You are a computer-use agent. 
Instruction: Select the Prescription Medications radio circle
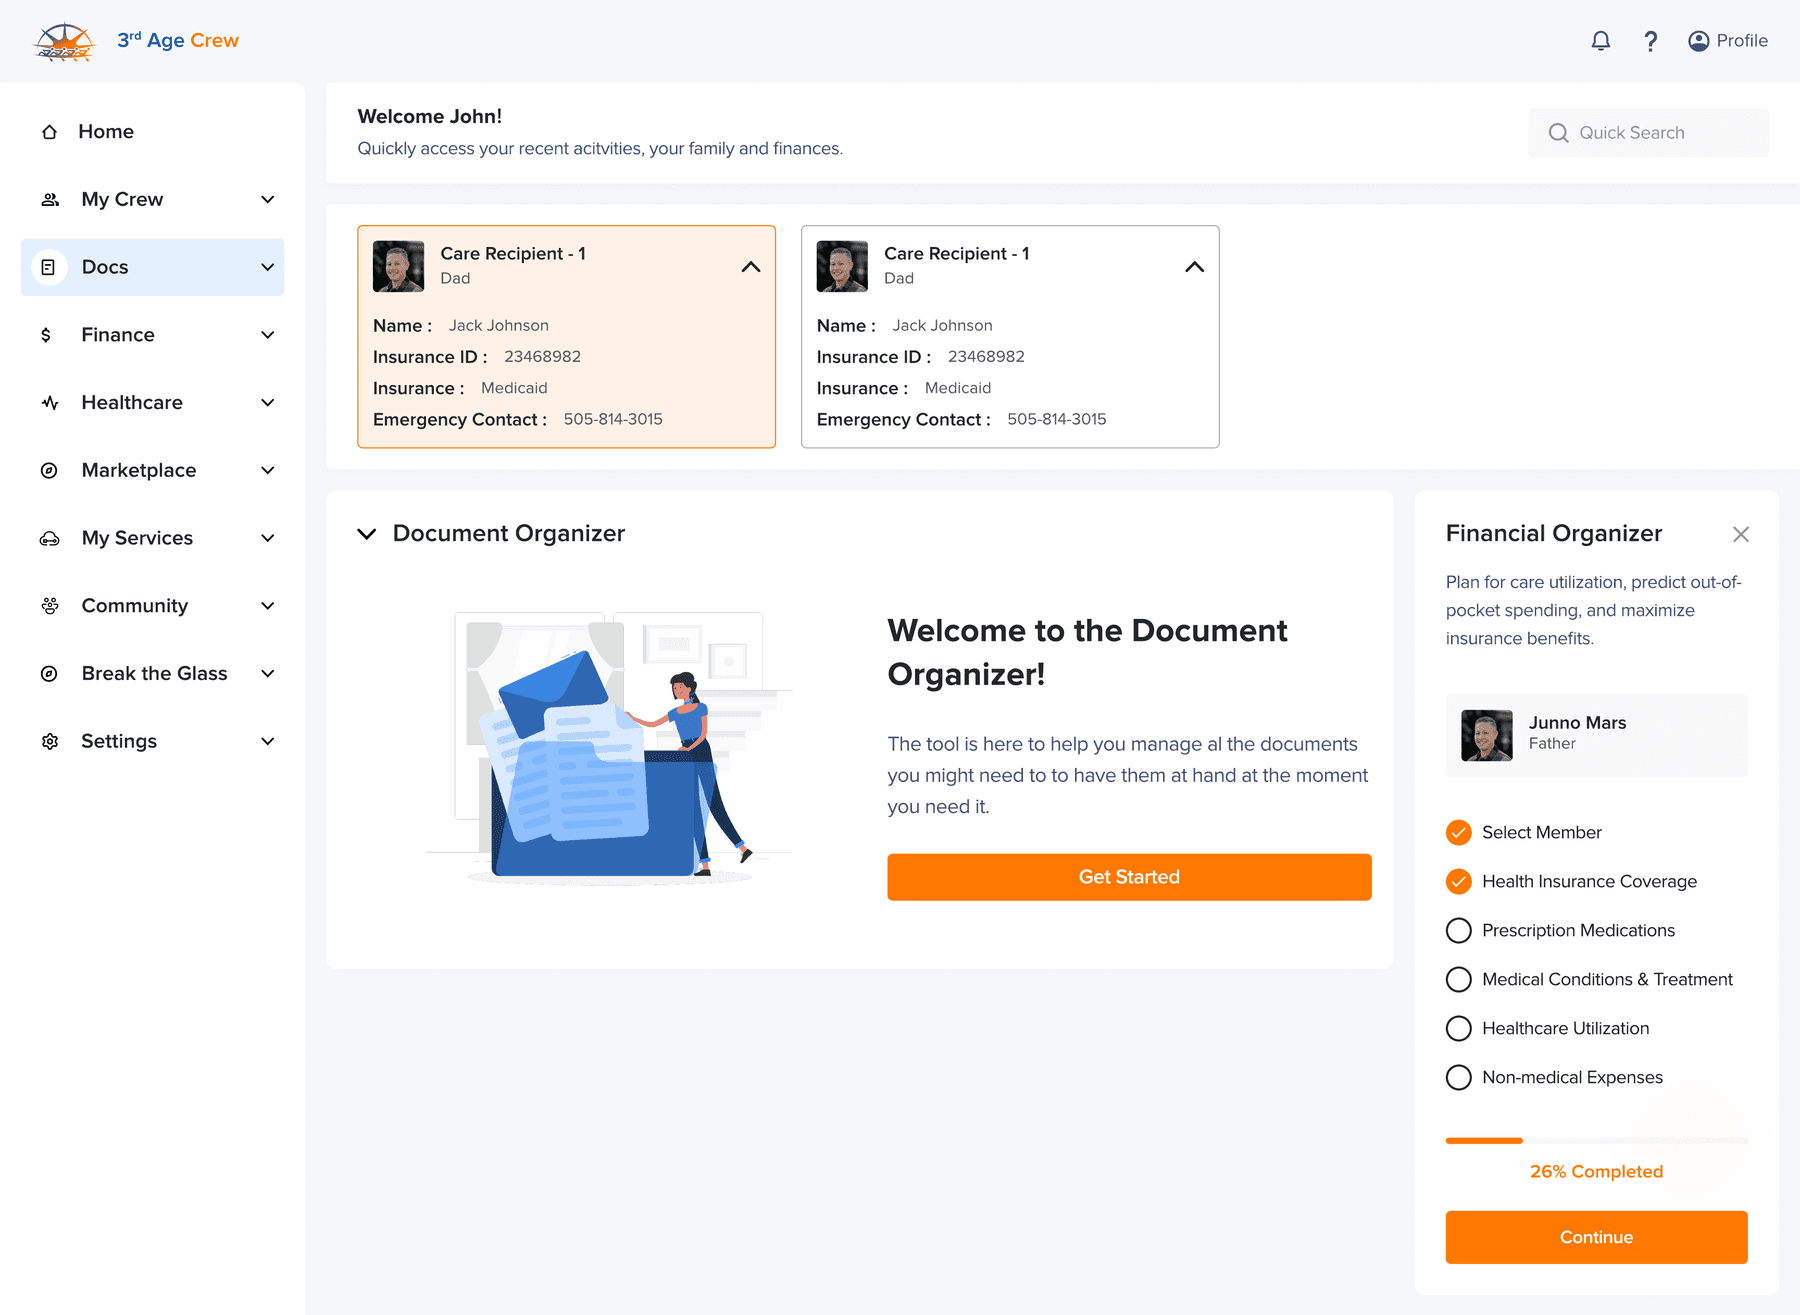tap(1459, 930)
